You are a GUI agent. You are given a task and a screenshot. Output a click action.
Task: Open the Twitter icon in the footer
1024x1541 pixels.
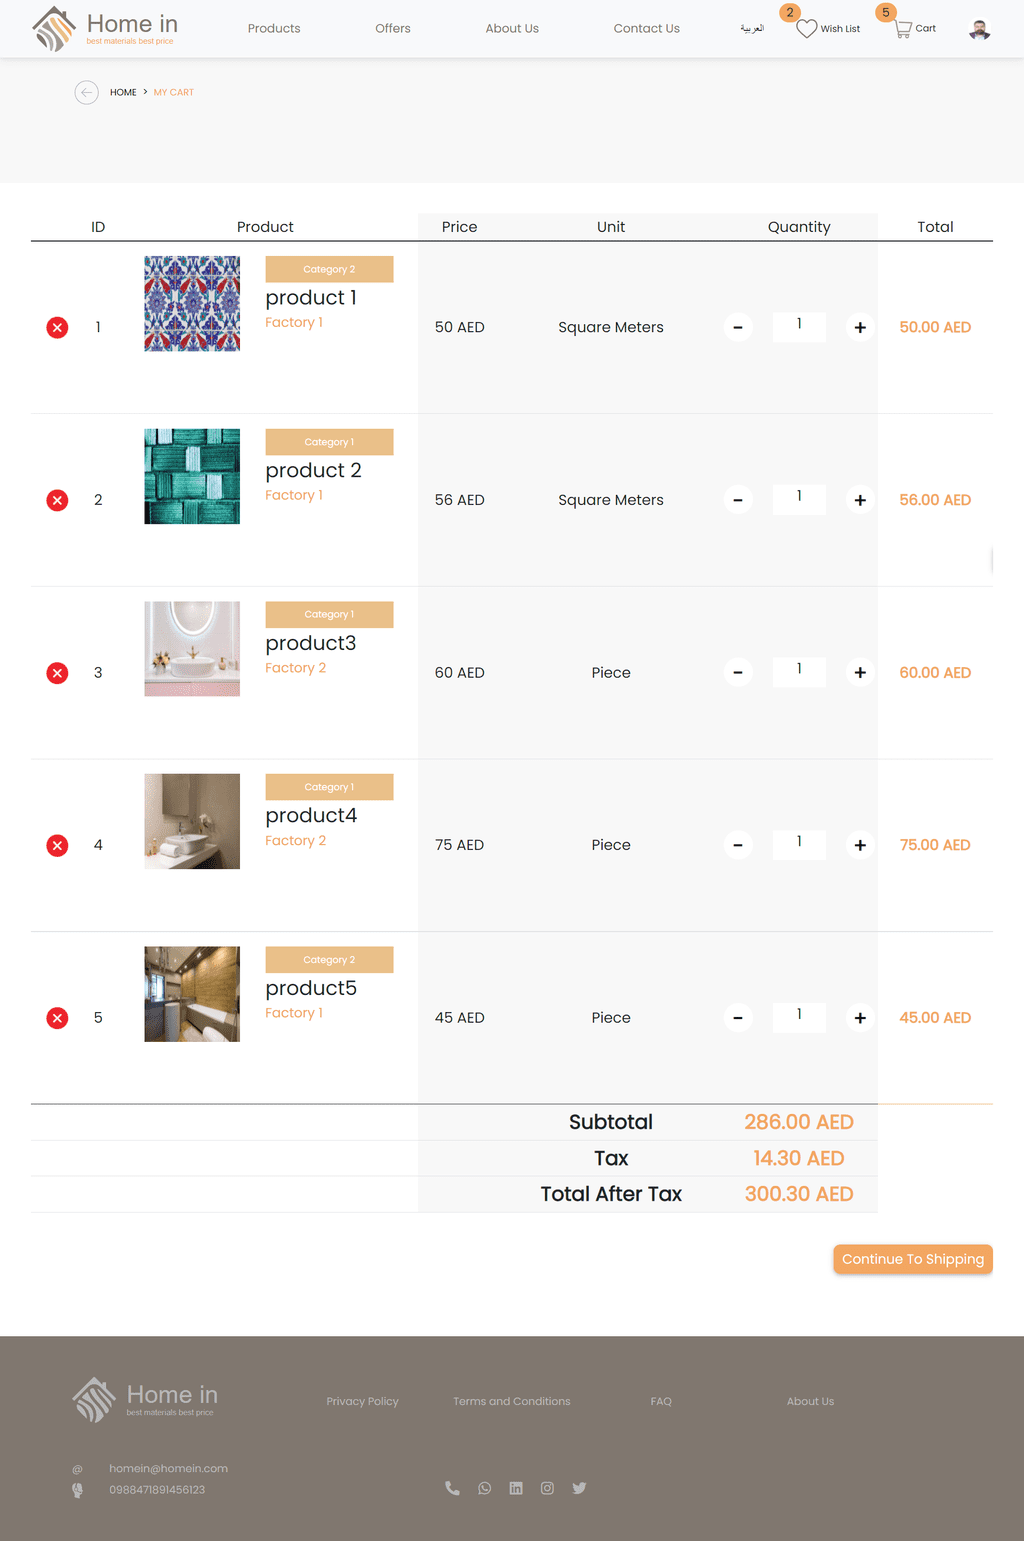579,1488
